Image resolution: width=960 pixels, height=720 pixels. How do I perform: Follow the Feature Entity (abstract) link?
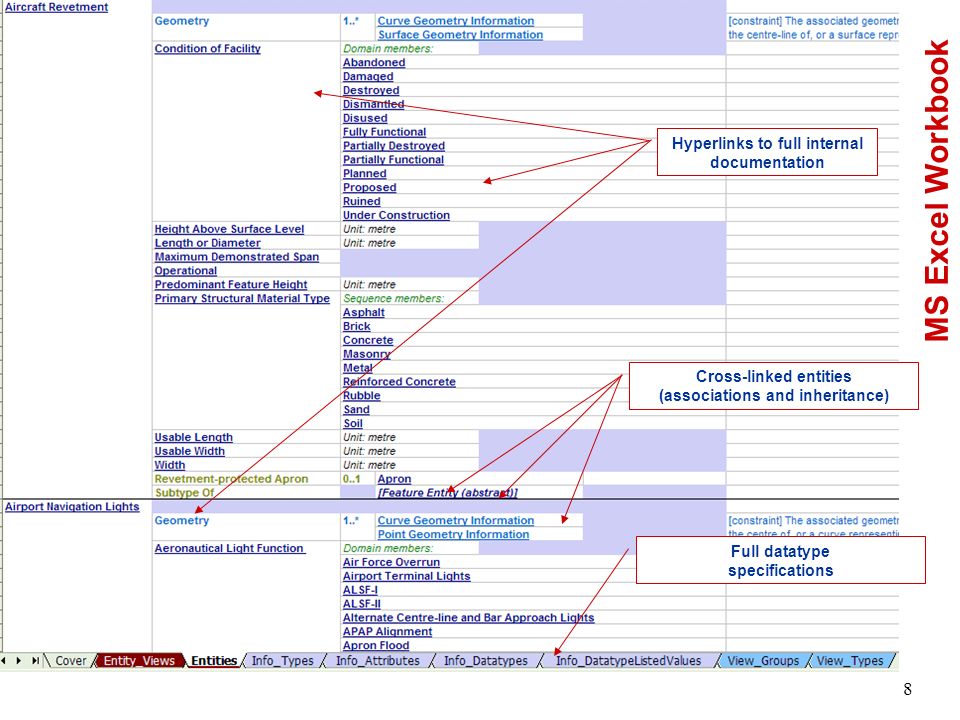[448, 493]
